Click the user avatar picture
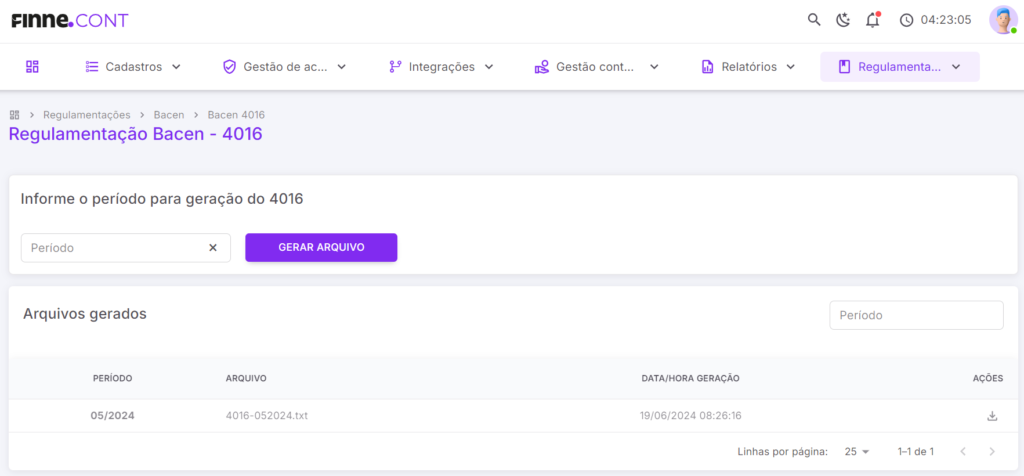The height and width of the screenshot is (476, 1024). click(1003, 20)
